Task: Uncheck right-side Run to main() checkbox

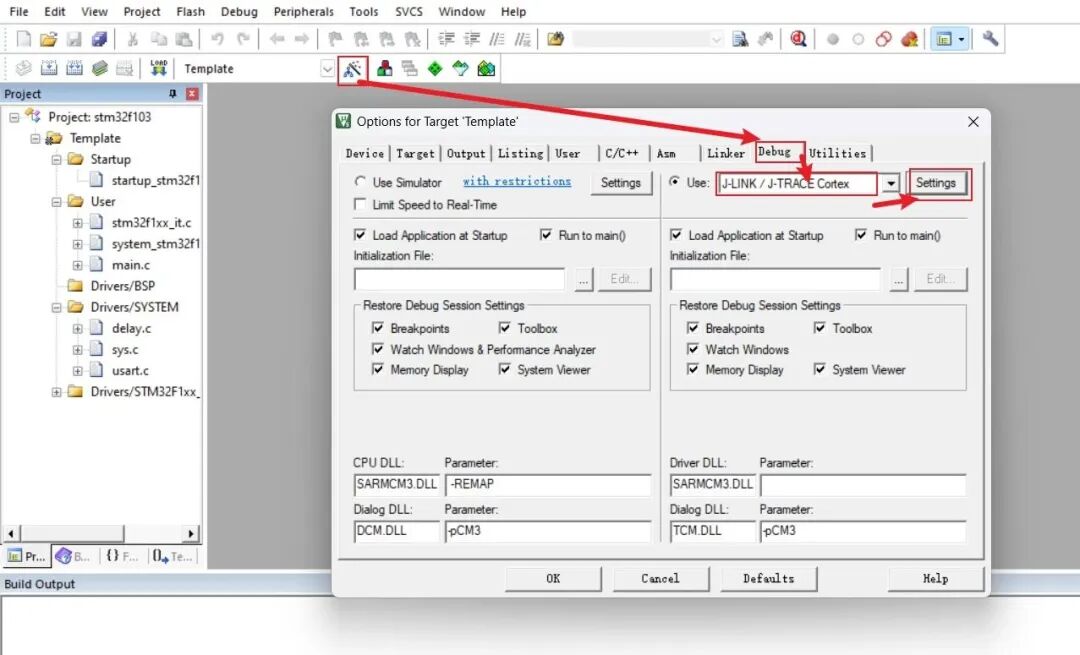Action: 861,236
